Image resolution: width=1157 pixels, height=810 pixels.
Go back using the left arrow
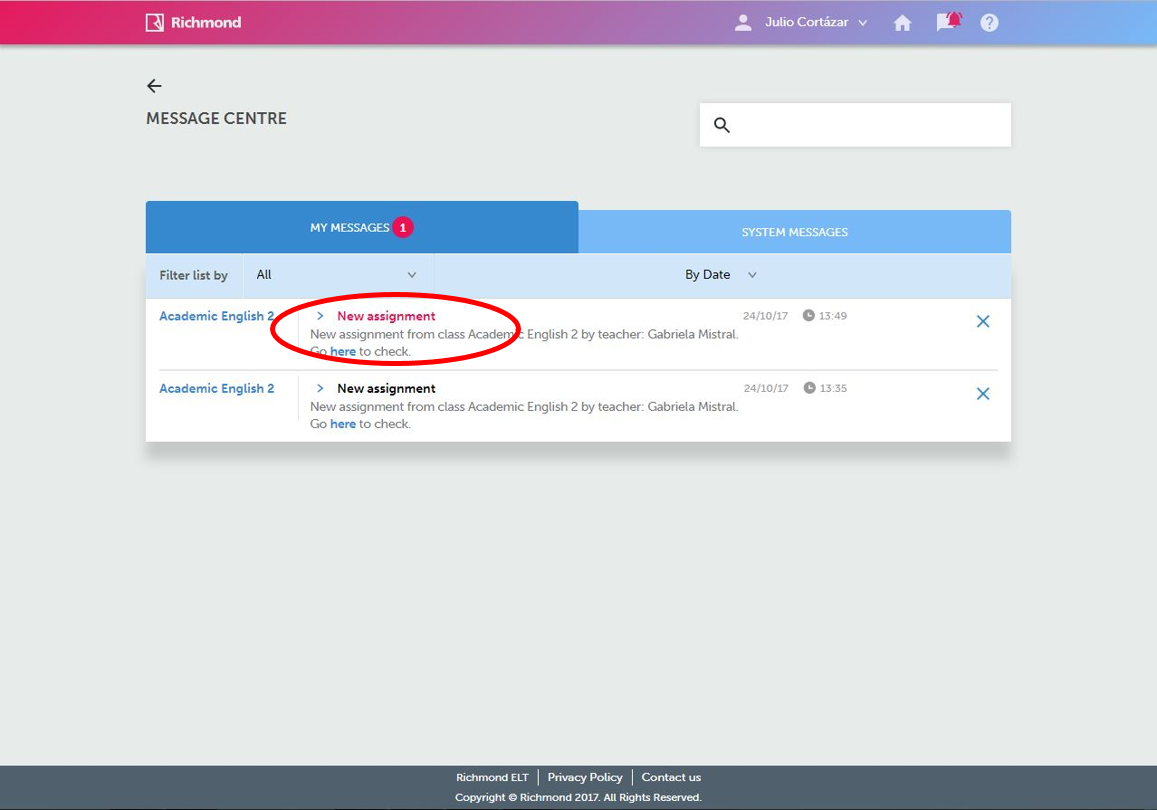(x=154, y=86)
